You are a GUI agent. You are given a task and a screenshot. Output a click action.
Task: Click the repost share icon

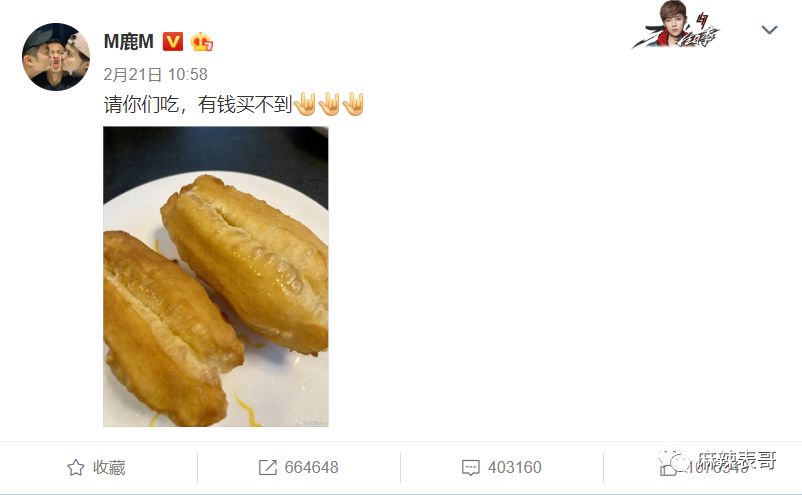[x=268, y=467]
